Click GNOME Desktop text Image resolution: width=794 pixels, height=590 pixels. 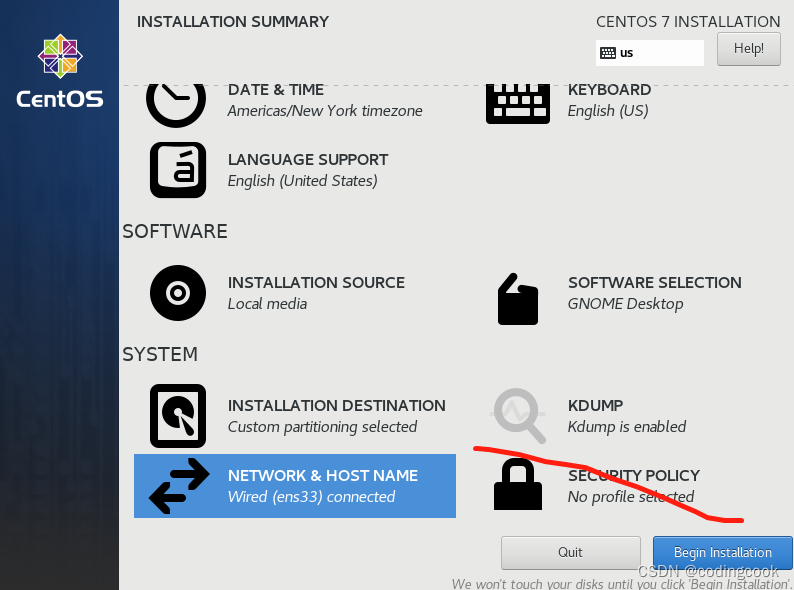(x=625, y=304)
